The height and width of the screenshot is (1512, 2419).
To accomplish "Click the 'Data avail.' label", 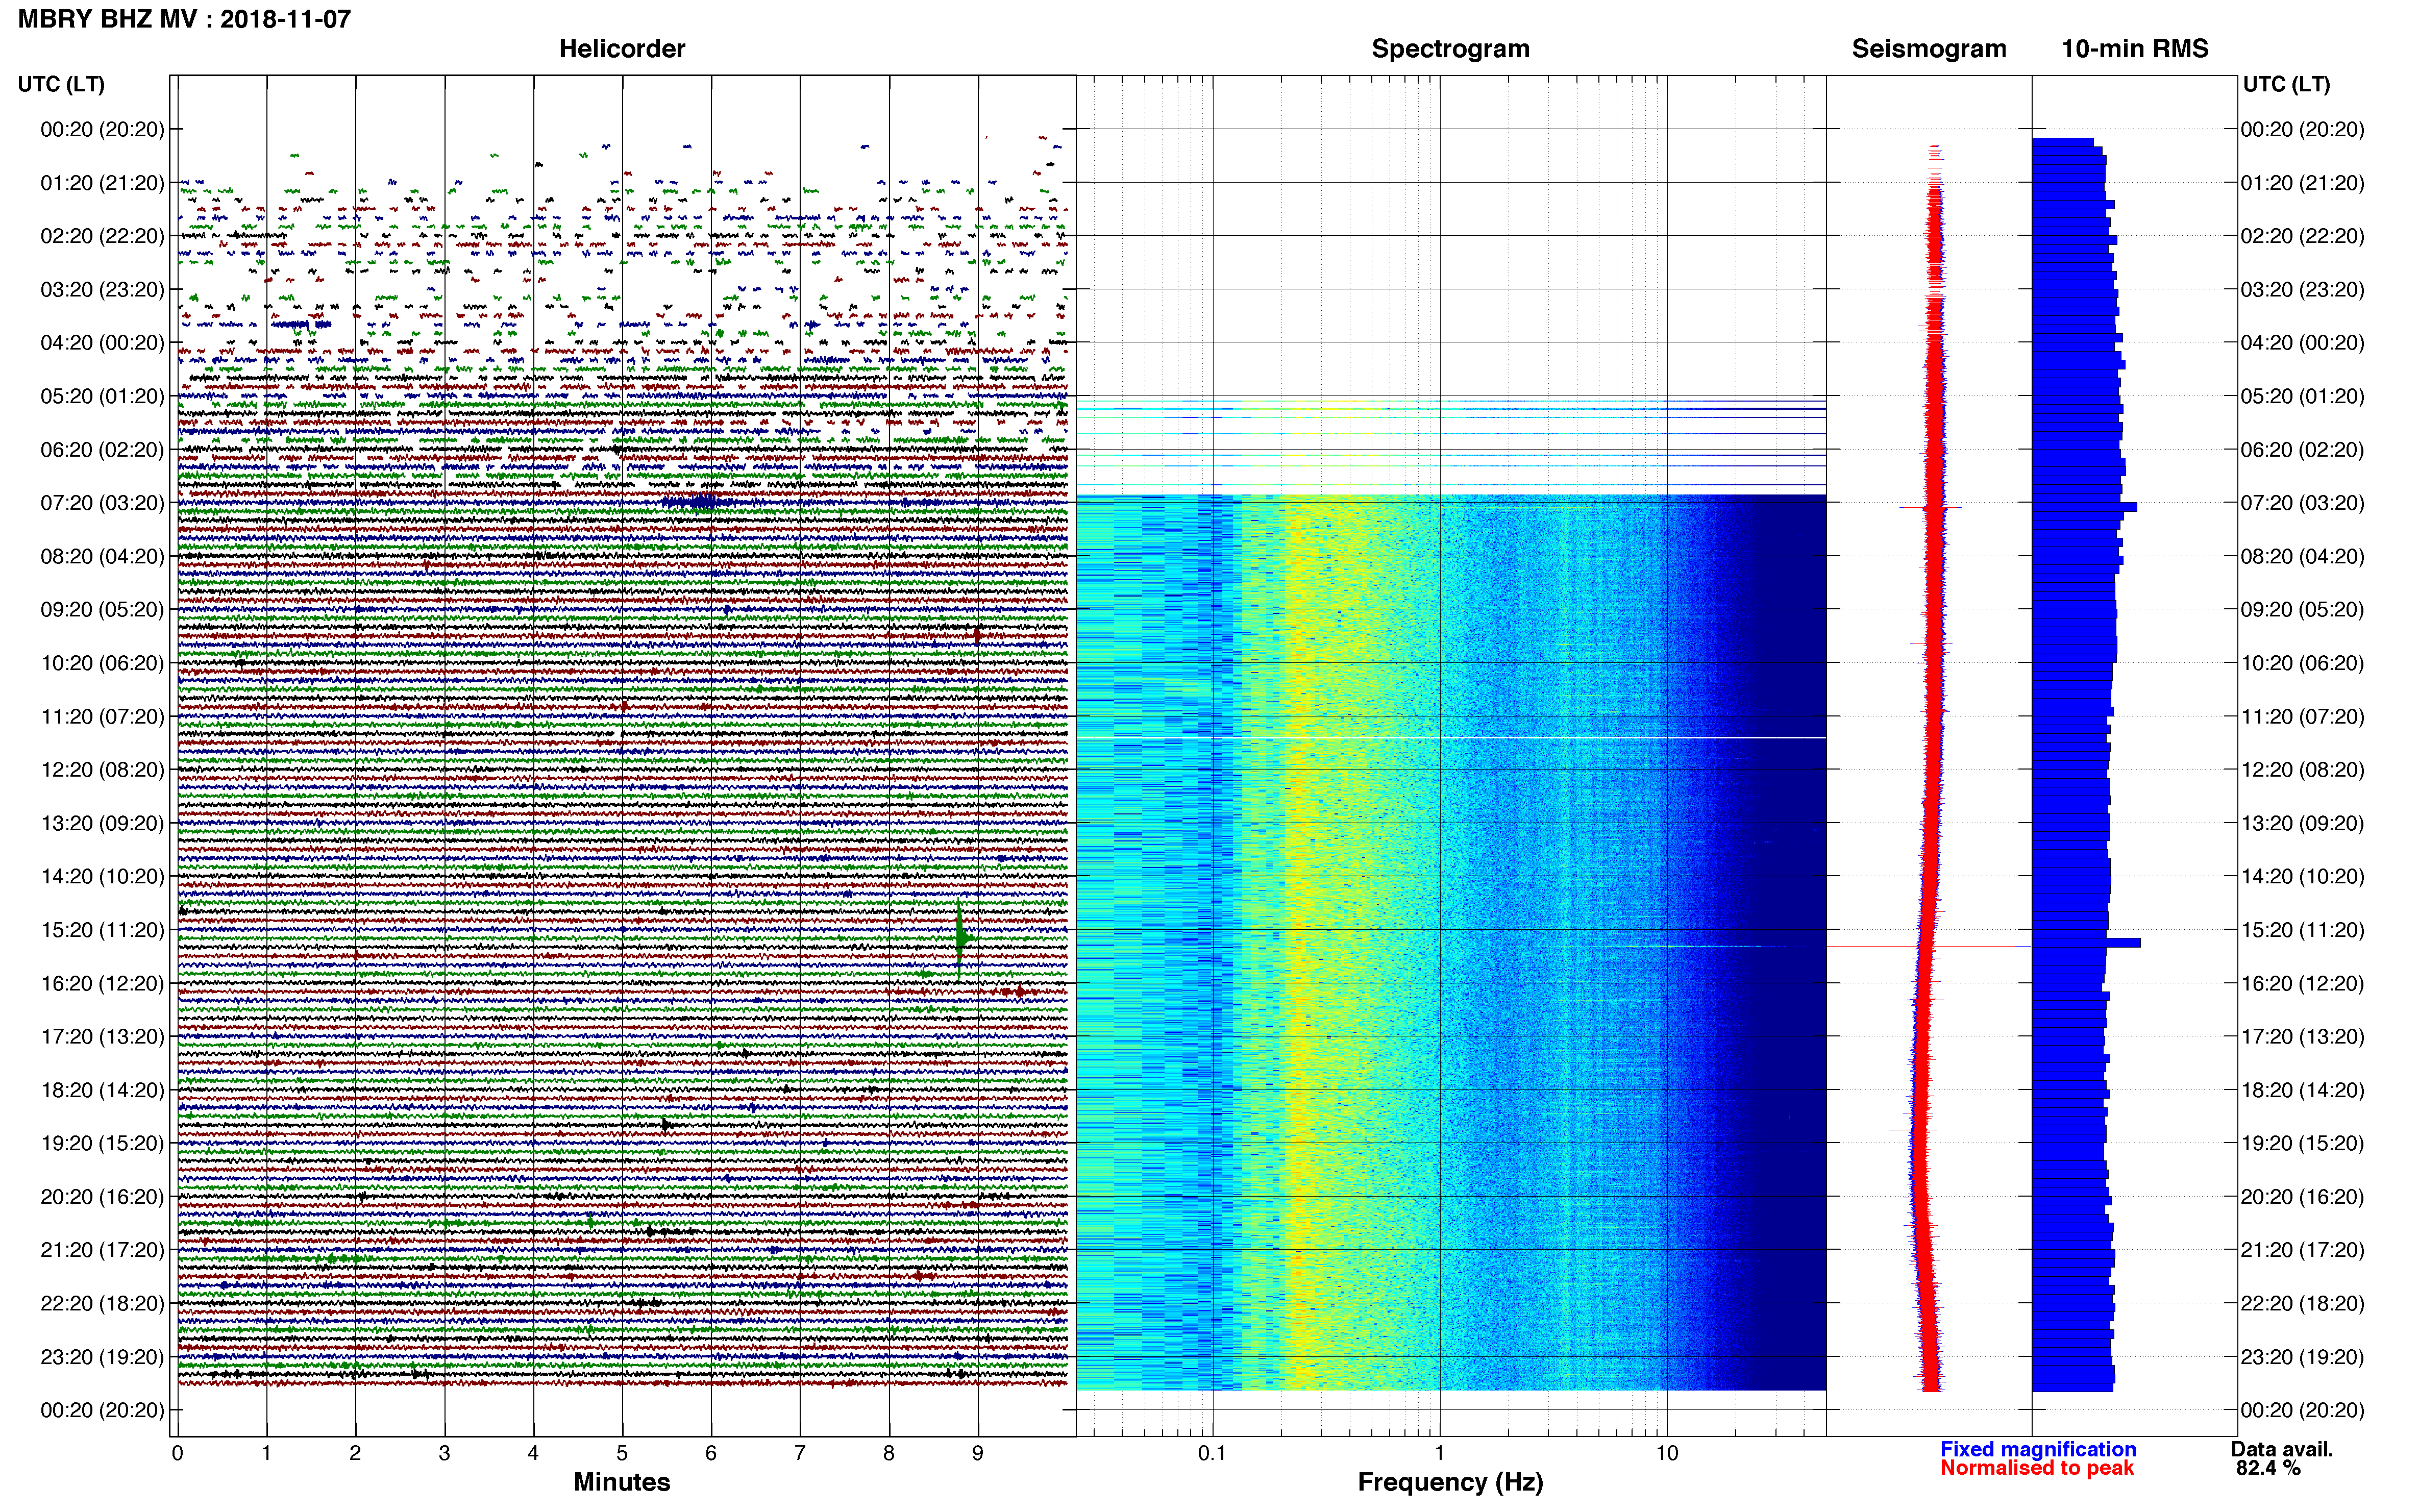I will pyautogui.click(x=2282, y=1449).
